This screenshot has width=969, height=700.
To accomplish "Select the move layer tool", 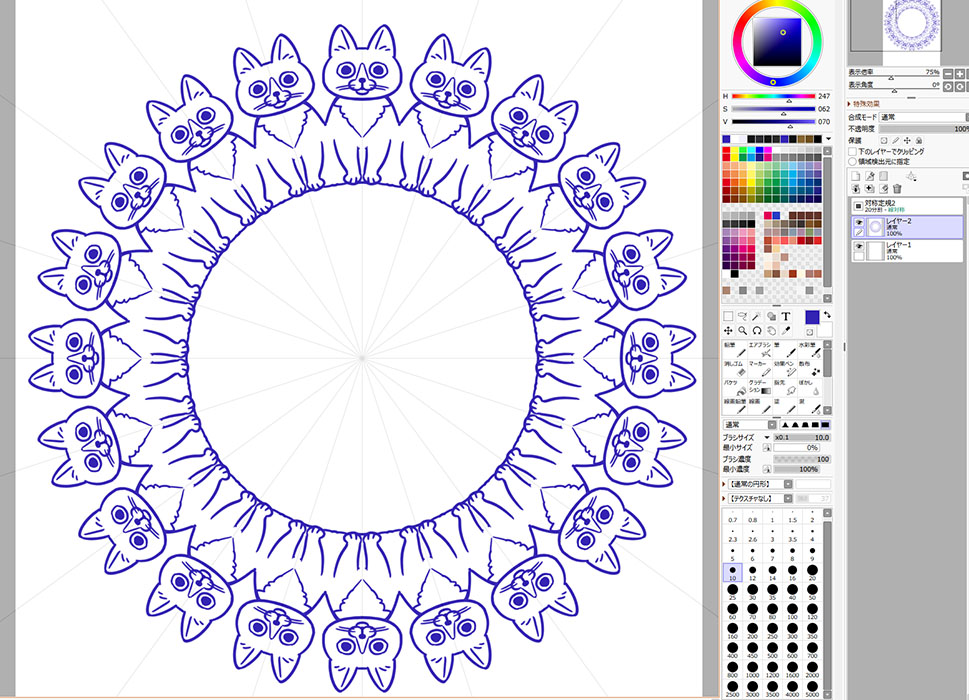I will click(728, 331).
